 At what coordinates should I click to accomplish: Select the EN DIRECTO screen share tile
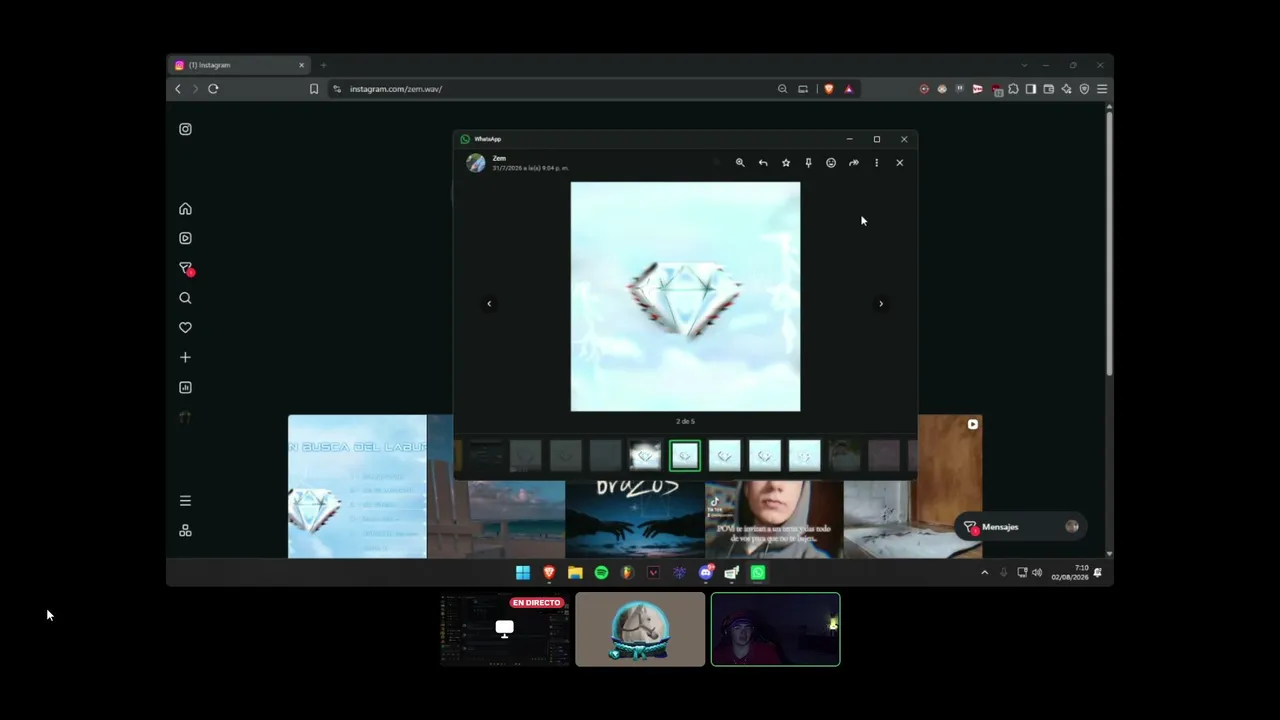[x=505, y=629]
